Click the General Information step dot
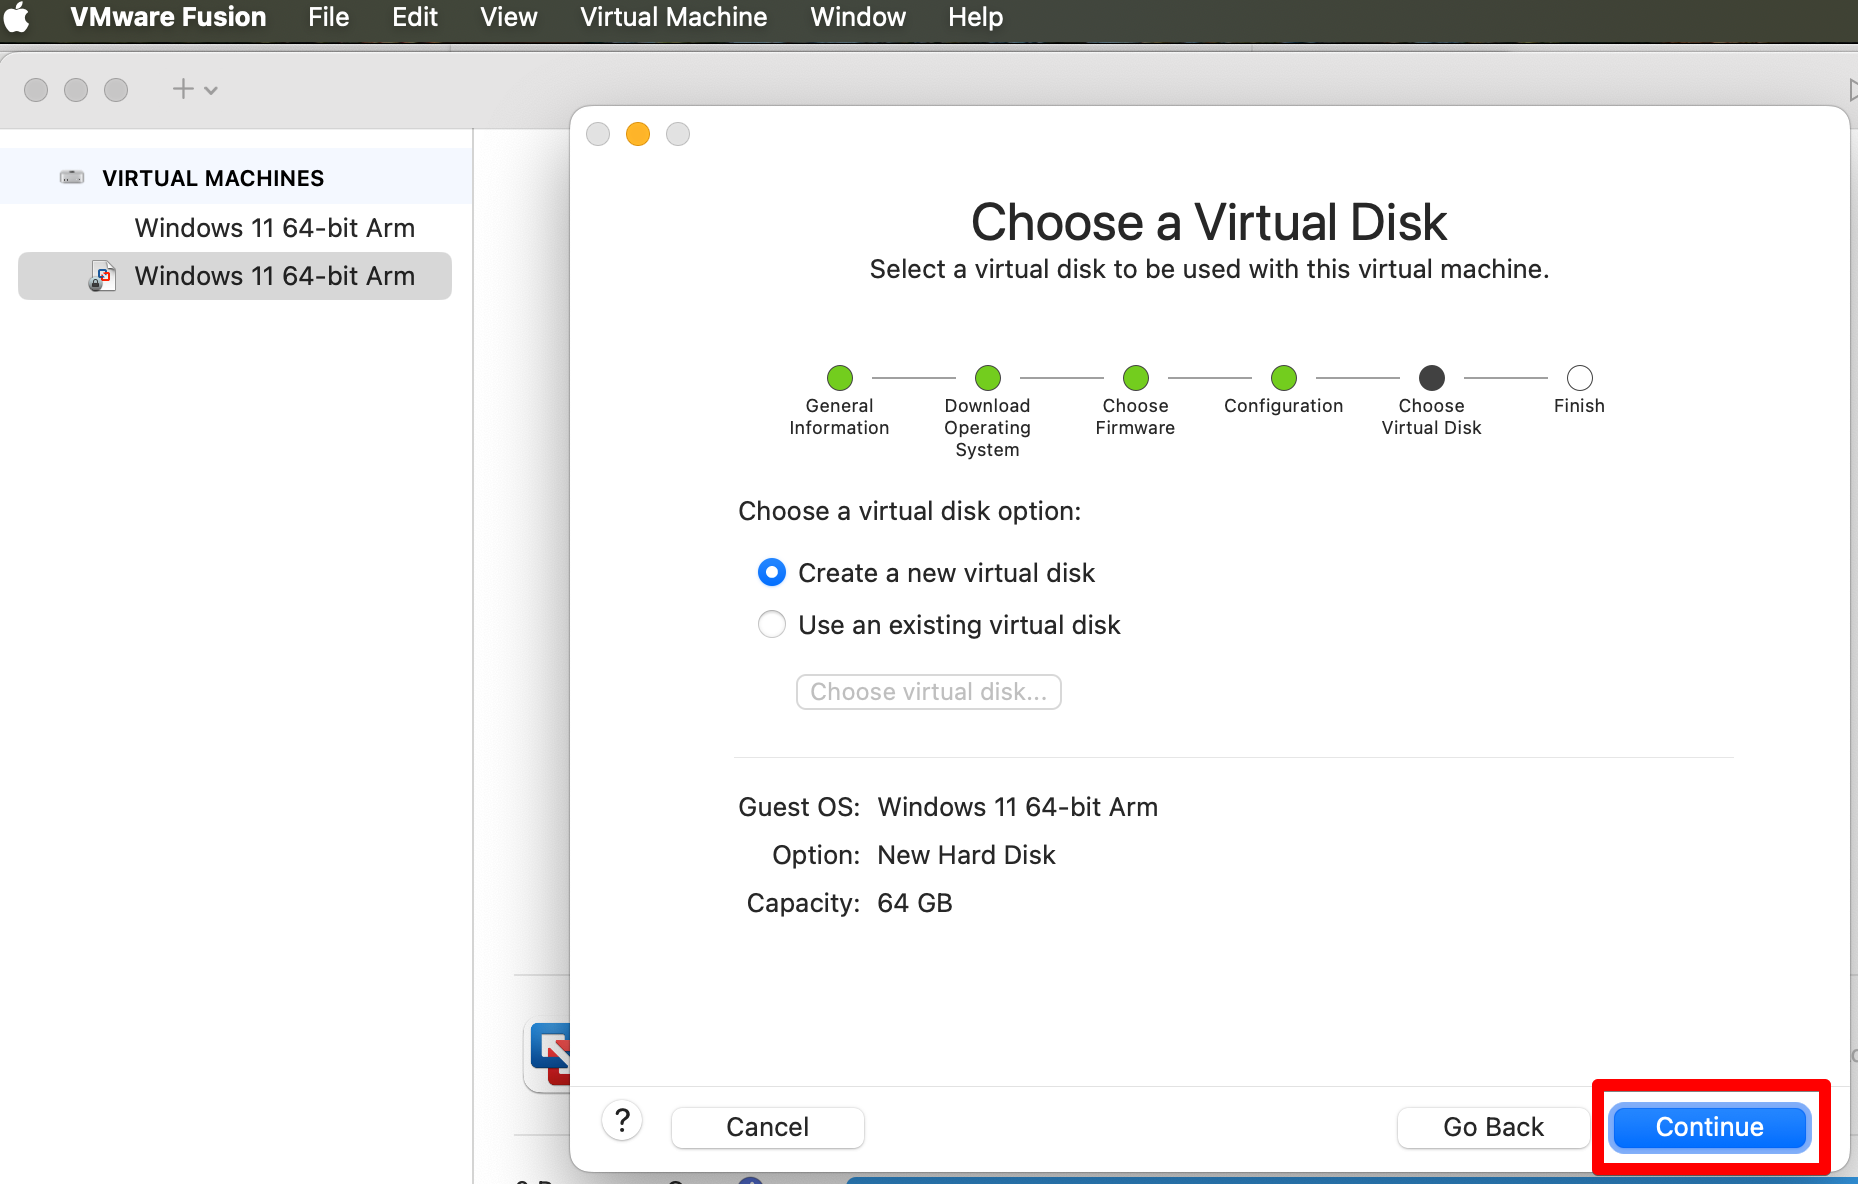Viewport: 1858px width, 1184px height. click(x=840, y=378)
